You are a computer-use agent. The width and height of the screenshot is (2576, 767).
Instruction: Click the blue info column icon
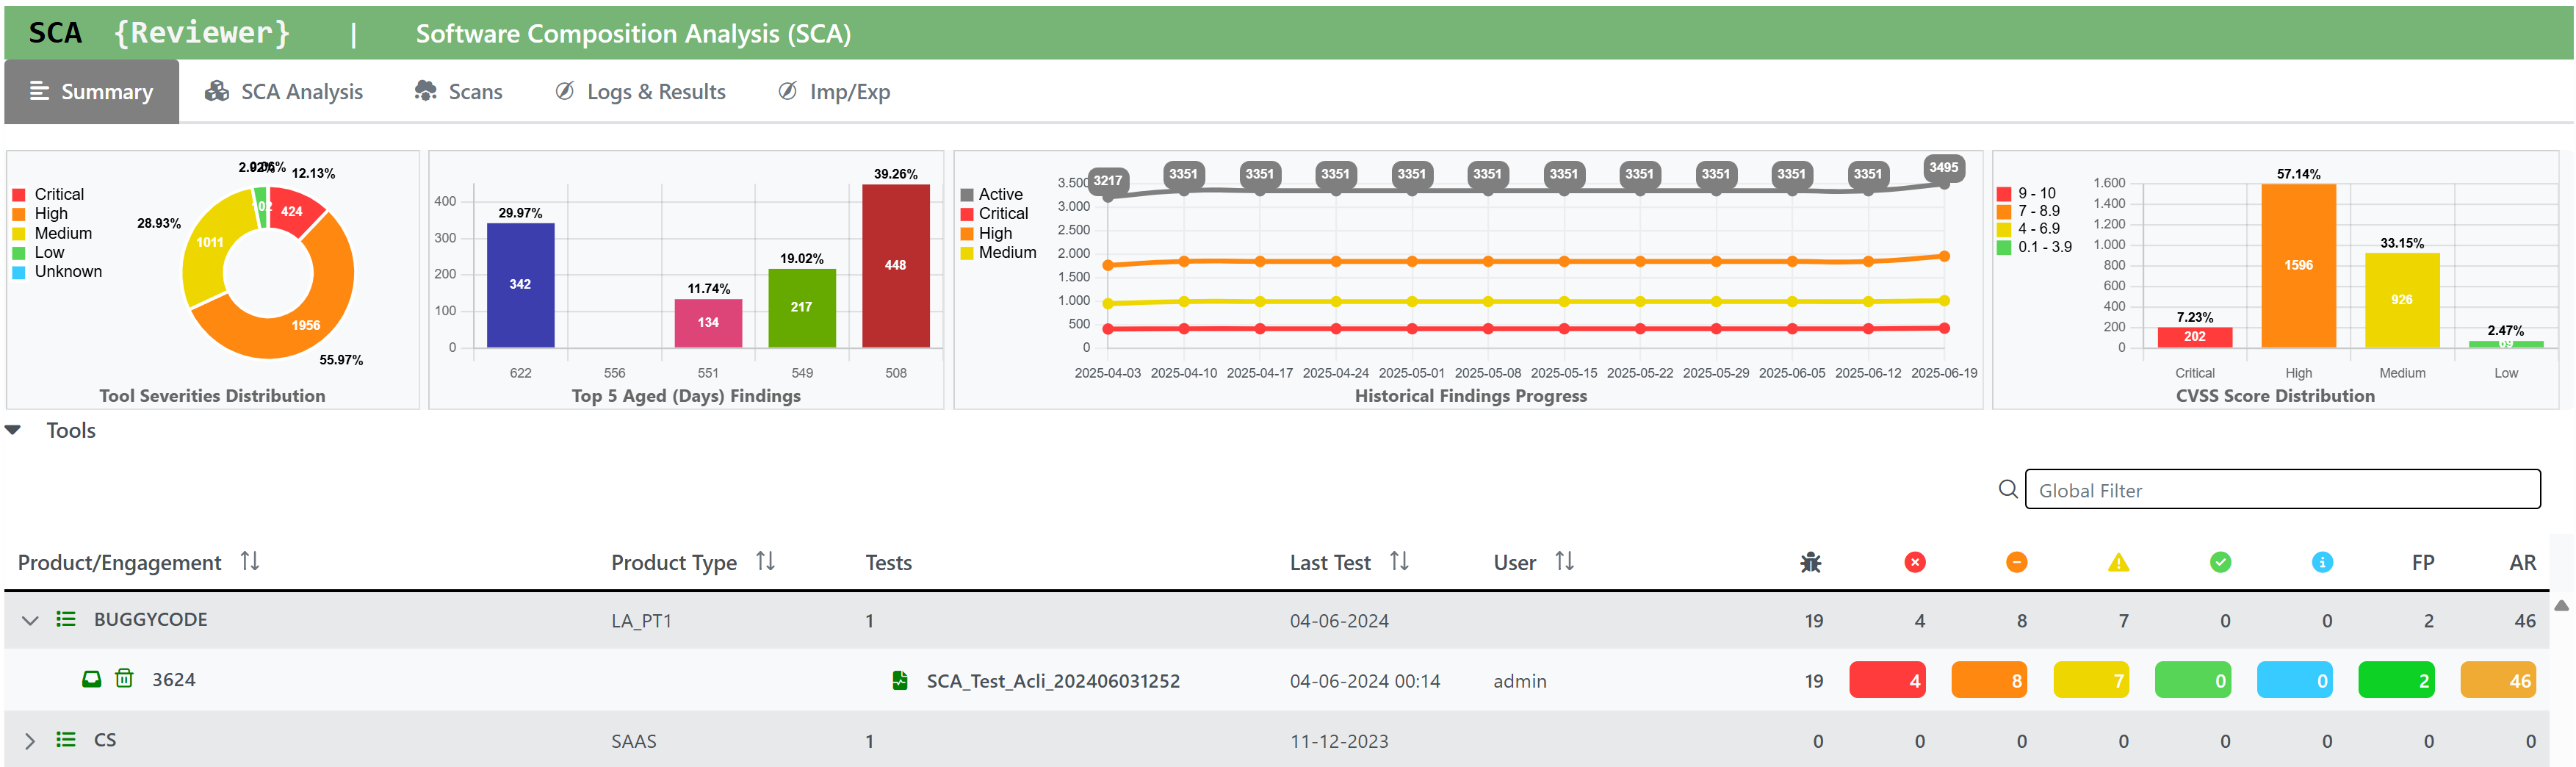pos(2322,562)
